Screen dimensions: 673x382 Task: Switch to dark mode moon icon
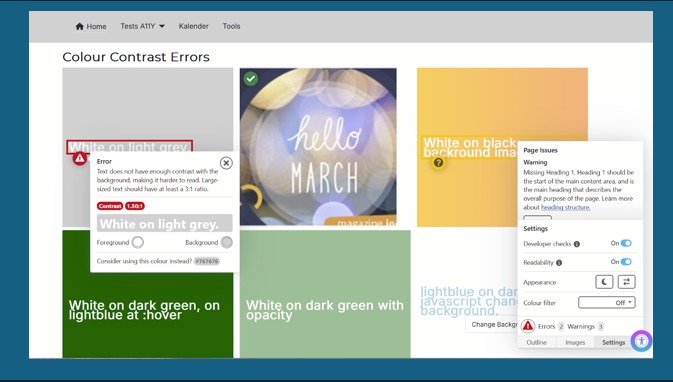tap(604, 282)
